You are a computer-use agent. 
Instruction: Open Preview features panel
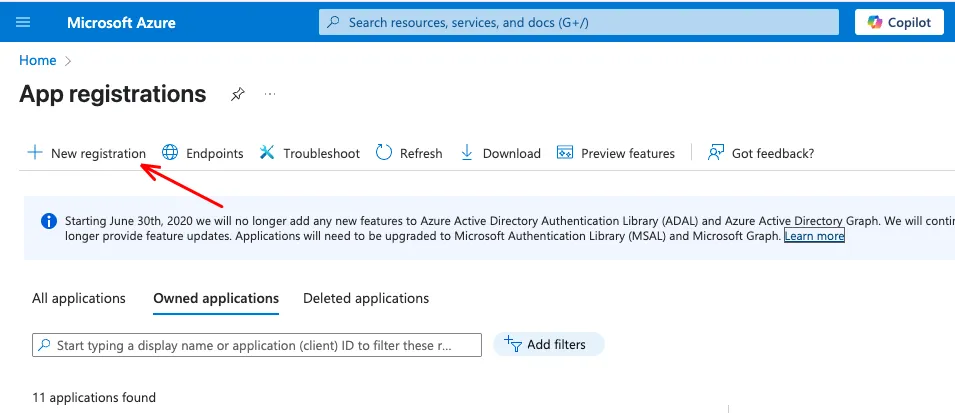[616, 153]
